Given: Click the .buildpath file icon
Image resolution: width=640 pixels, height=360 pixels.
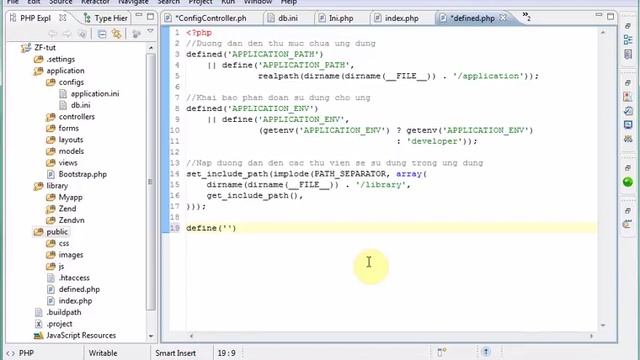Looking at the screenshot, I should coord(38,312).
